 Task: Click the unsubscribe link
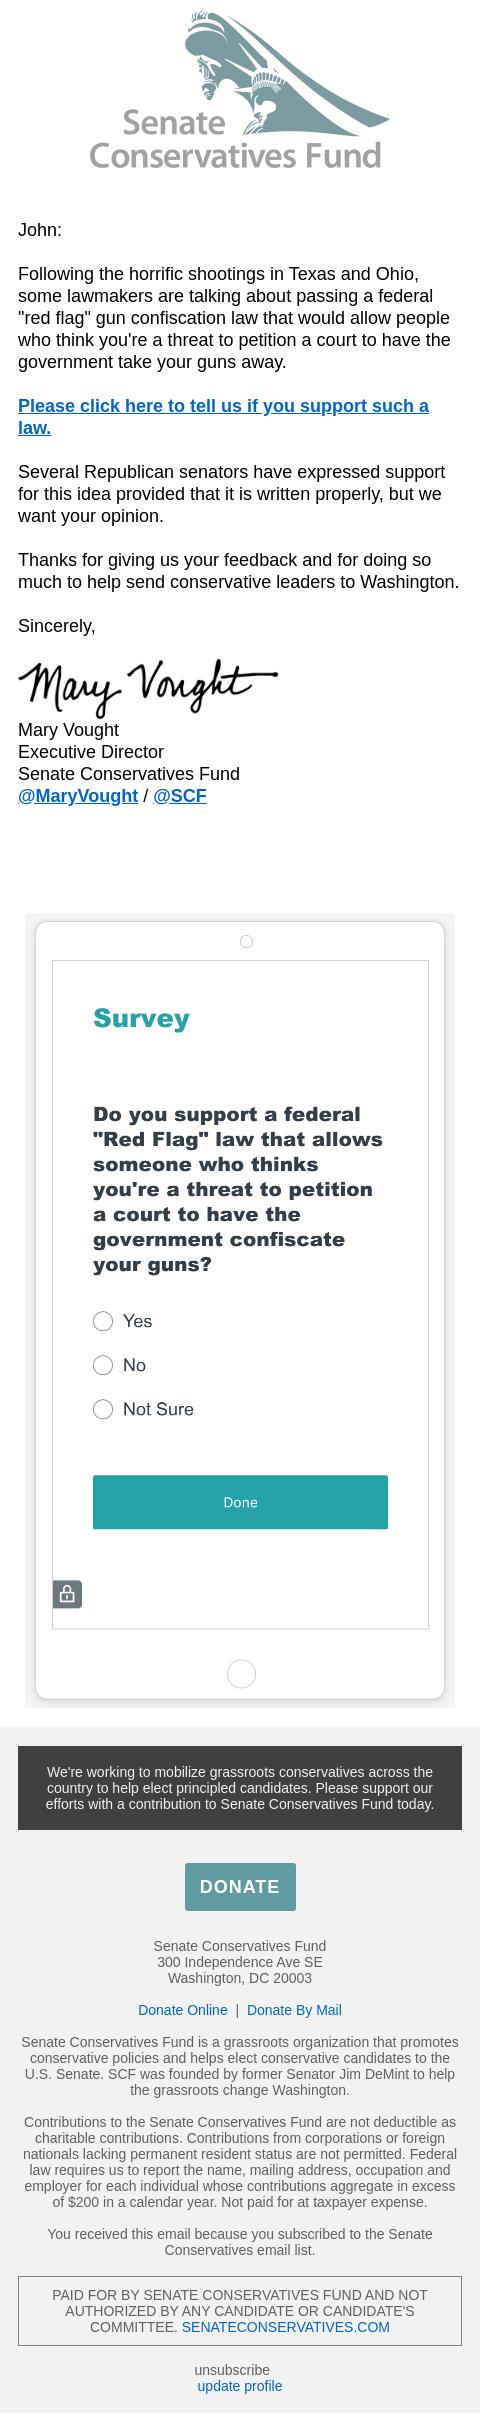click(232, 2369)
